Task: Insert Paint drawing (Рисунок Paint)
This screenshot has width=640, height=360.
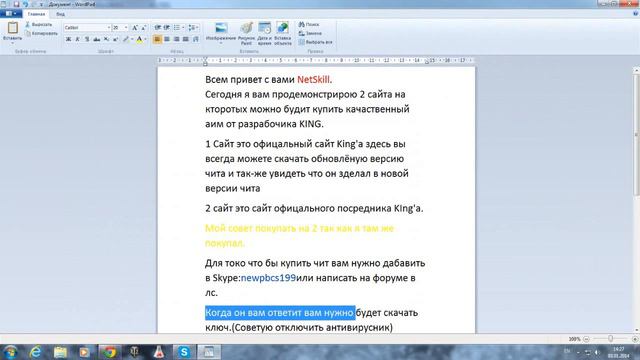Action: click(246, 33)
